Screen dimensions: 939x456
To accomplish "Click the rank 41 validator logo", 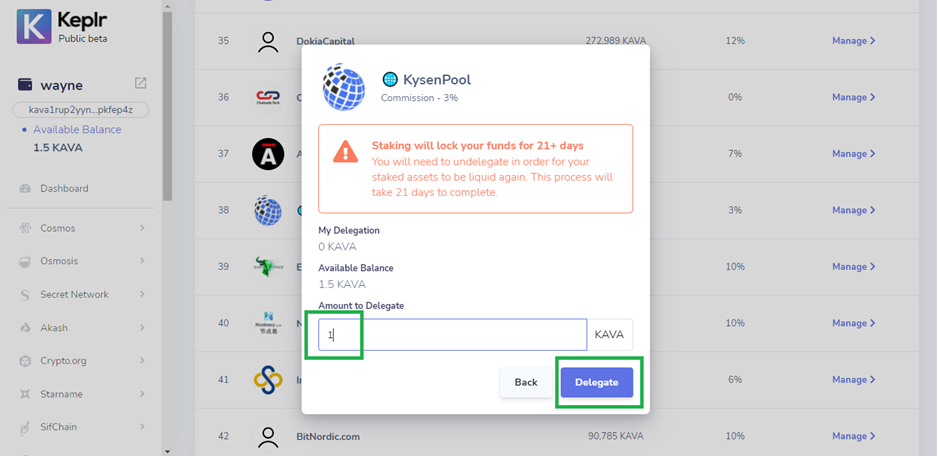I will pos(267,380).
